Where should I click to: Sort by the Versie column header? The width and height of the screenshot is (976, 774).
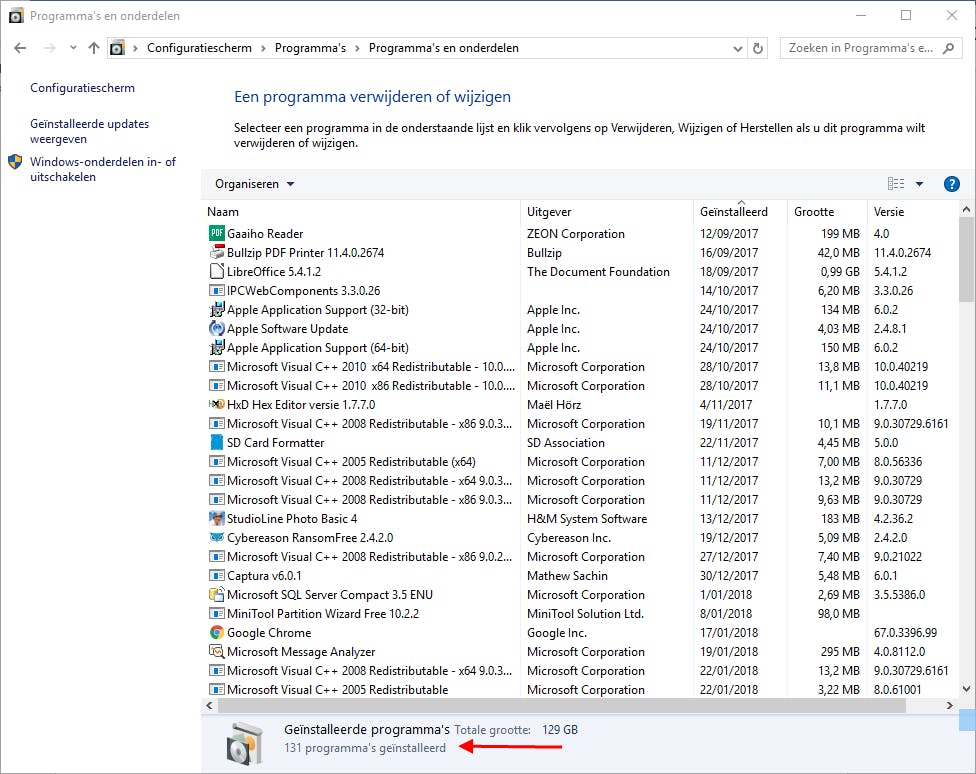click(x=889, y=212)
